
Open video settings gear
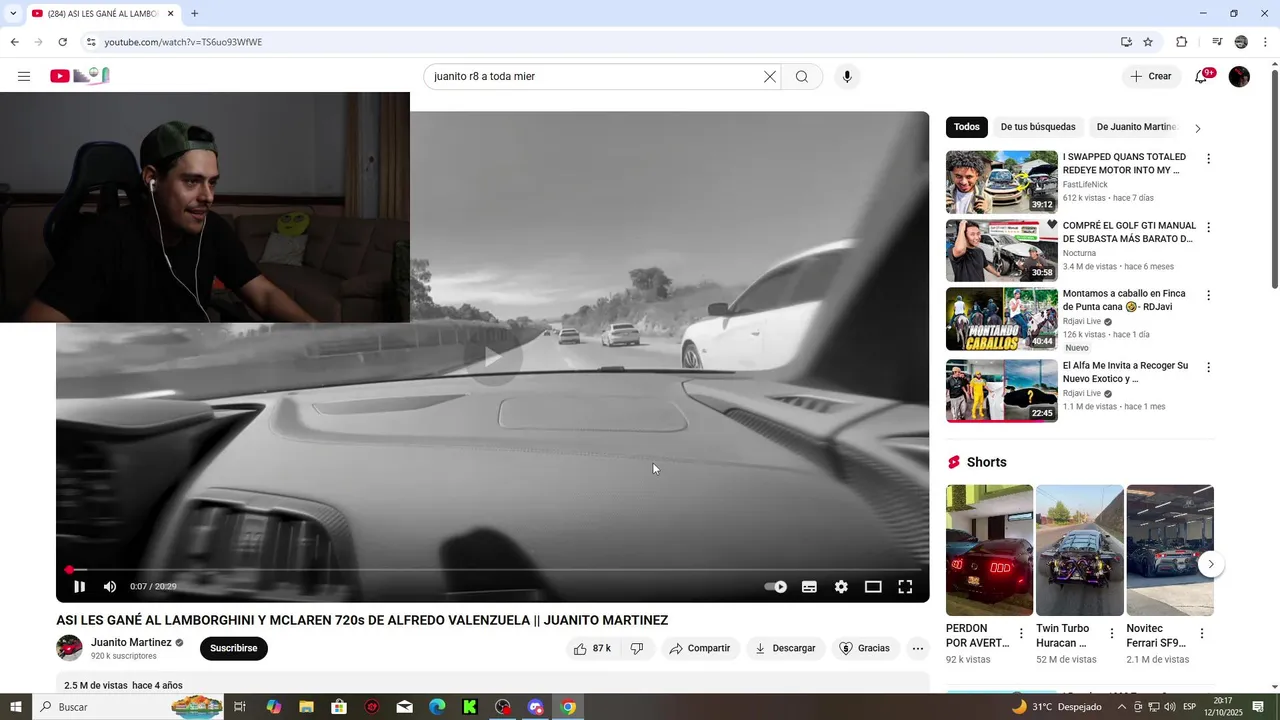click(x=841, y=587)
